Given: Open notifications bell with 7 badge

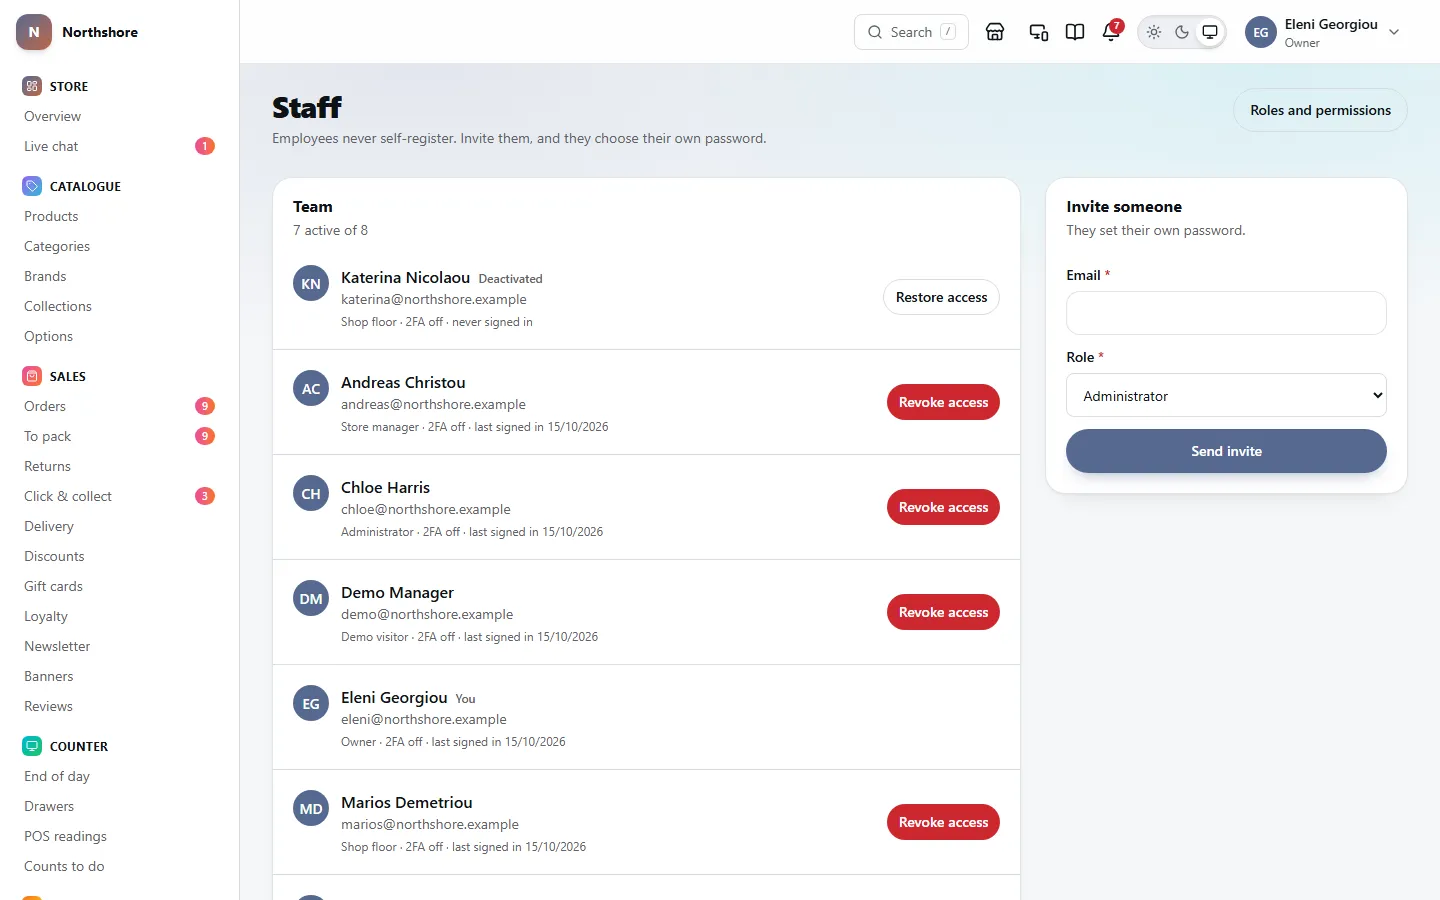Looking at the screenshot, I should pyautogui.click(x=1111, y=32).
